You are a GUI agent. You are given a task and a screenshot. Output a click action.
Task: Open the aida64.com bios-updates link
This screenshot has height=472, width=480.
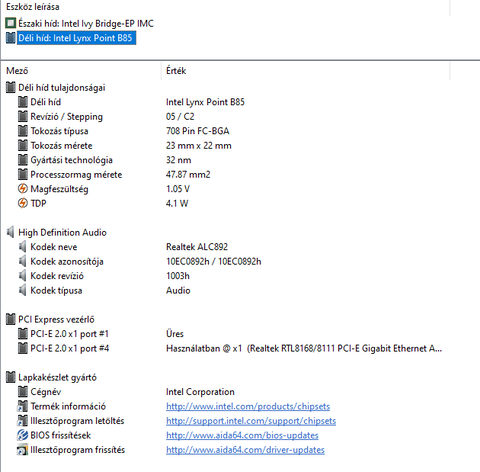pos(242,435)
